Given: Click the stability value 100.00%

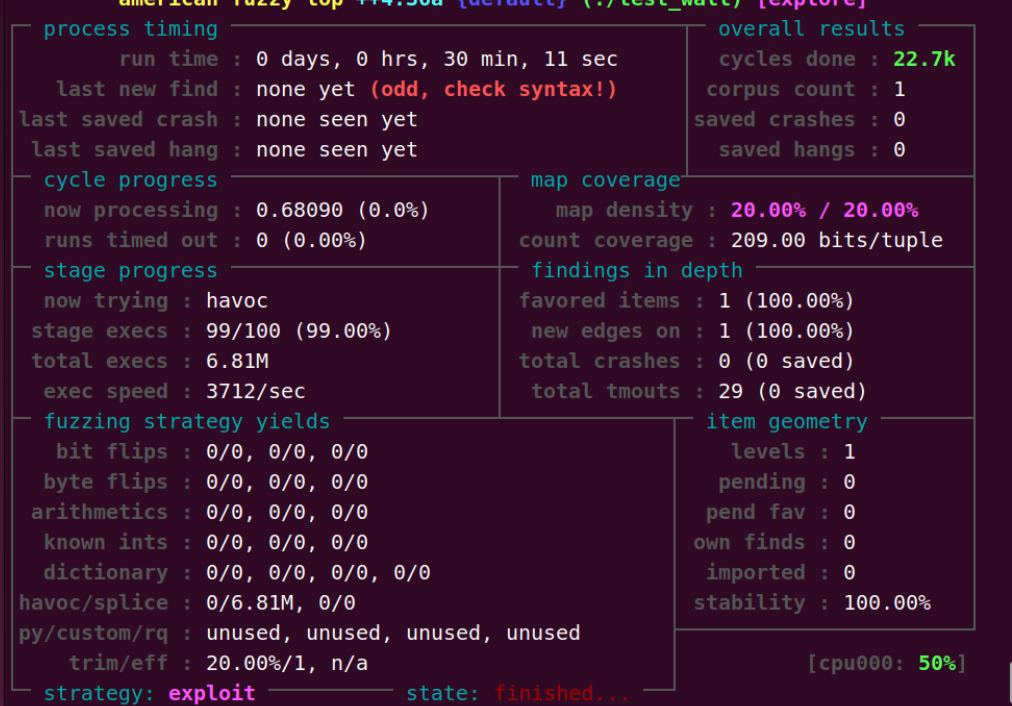Looking at the screenshot, I should pyautogui.click(x=887, y=603).
